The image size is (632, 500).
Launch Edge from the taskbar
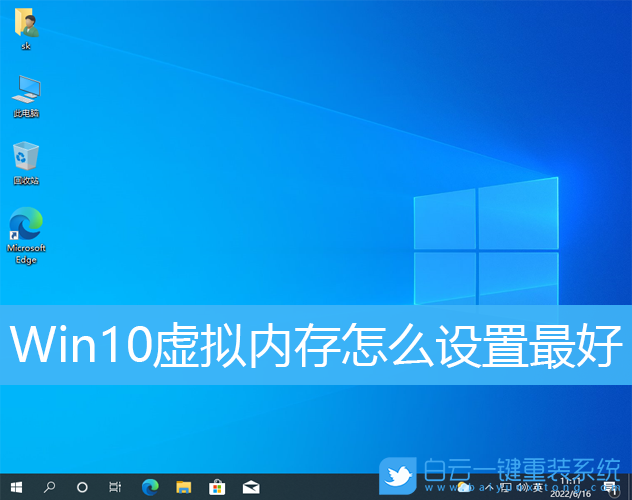coord(150,488)
